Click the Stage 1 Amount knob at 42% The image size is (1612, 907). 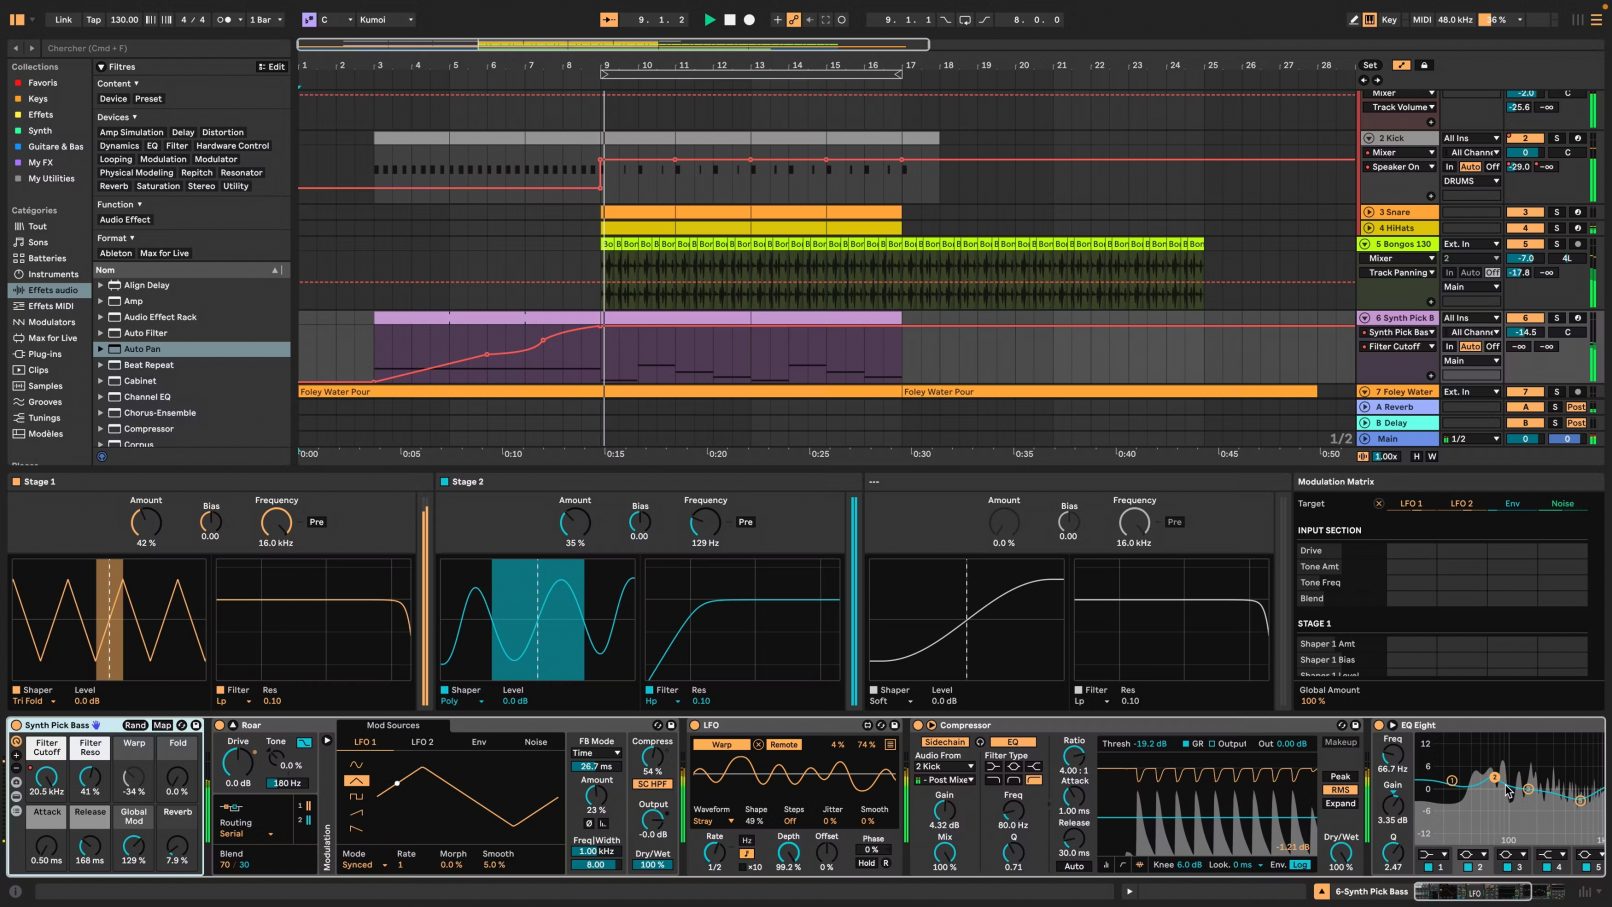(146, 522)
